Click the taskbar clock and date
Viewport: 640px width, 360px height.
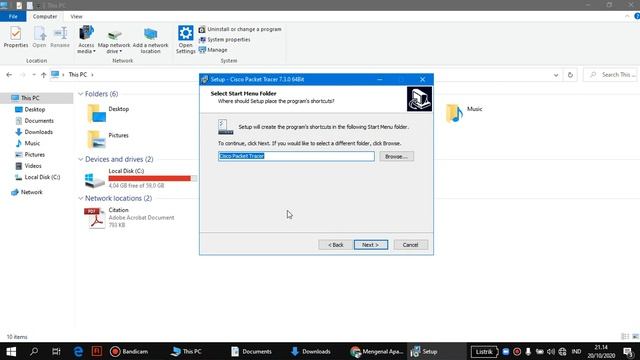coord(601,351)
